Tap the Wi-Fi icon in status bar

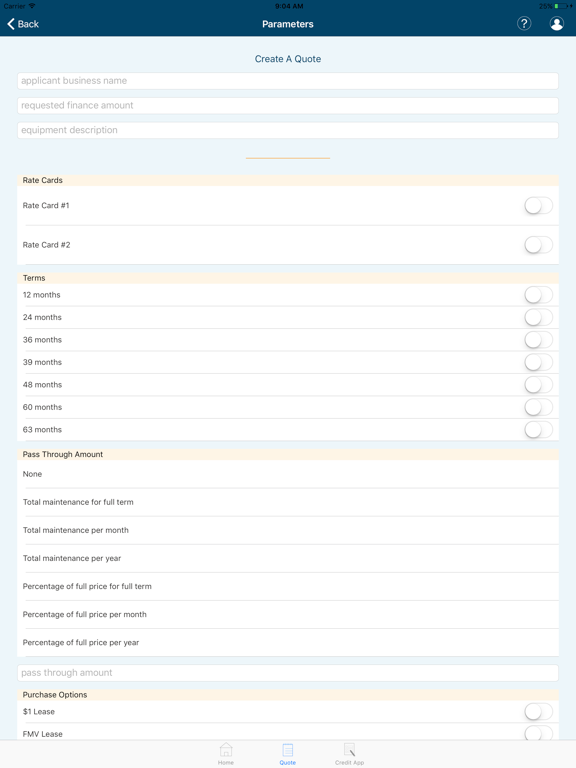point(32,6)
